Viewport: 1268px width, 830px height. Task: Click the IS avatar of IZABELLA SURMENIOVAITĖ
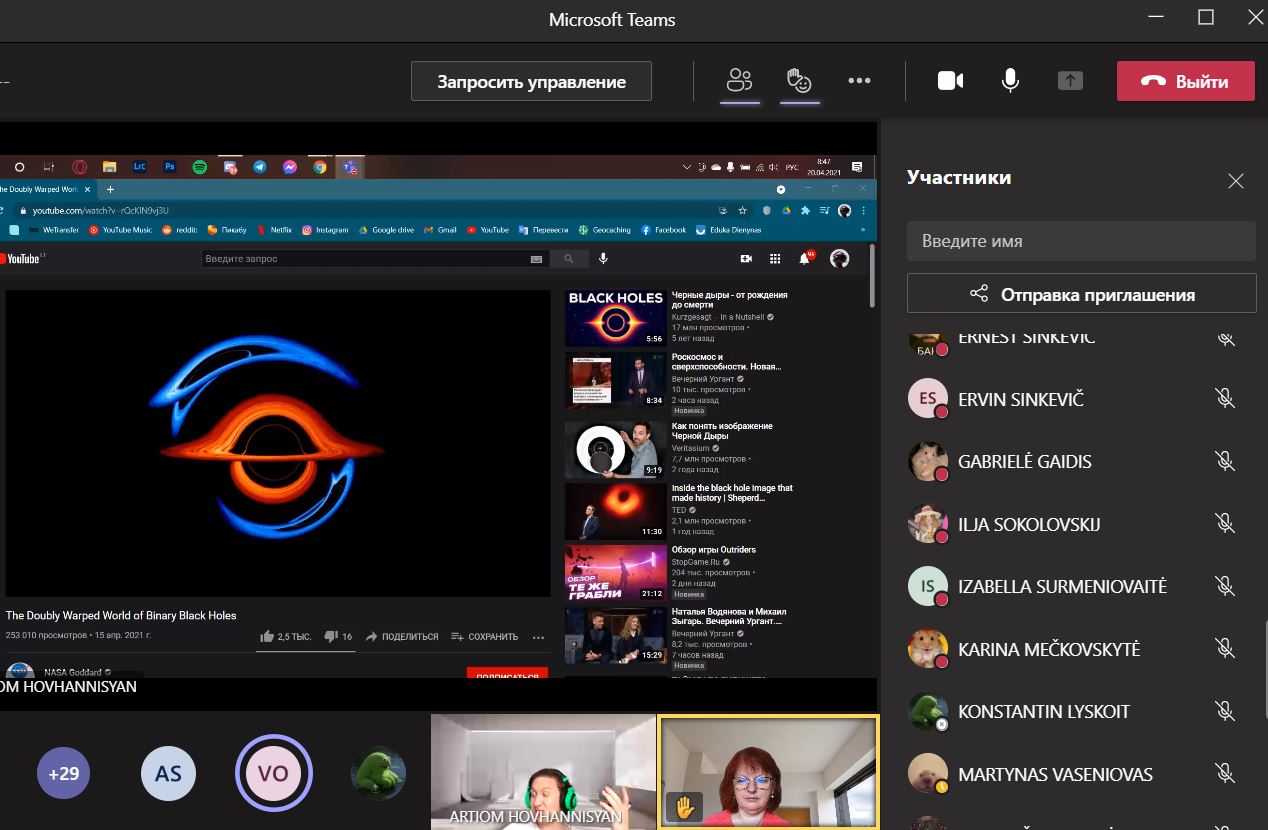click(928, 586)
